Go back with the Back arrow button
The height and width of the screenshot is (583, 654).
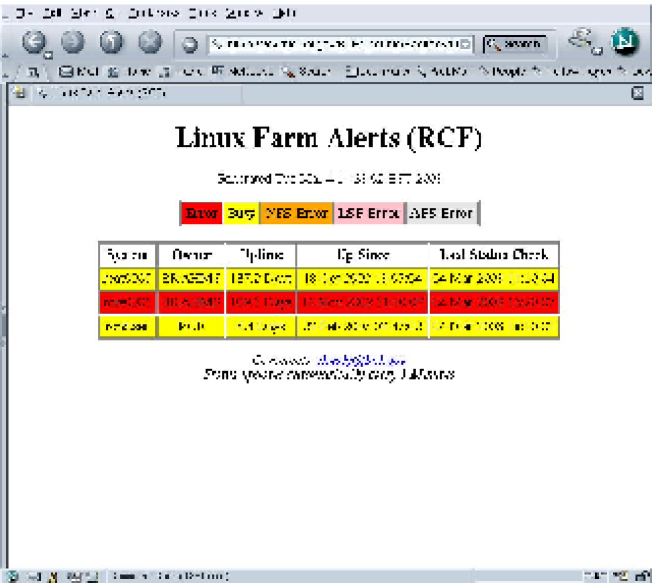pyautogui.click(x=34, y=41)
